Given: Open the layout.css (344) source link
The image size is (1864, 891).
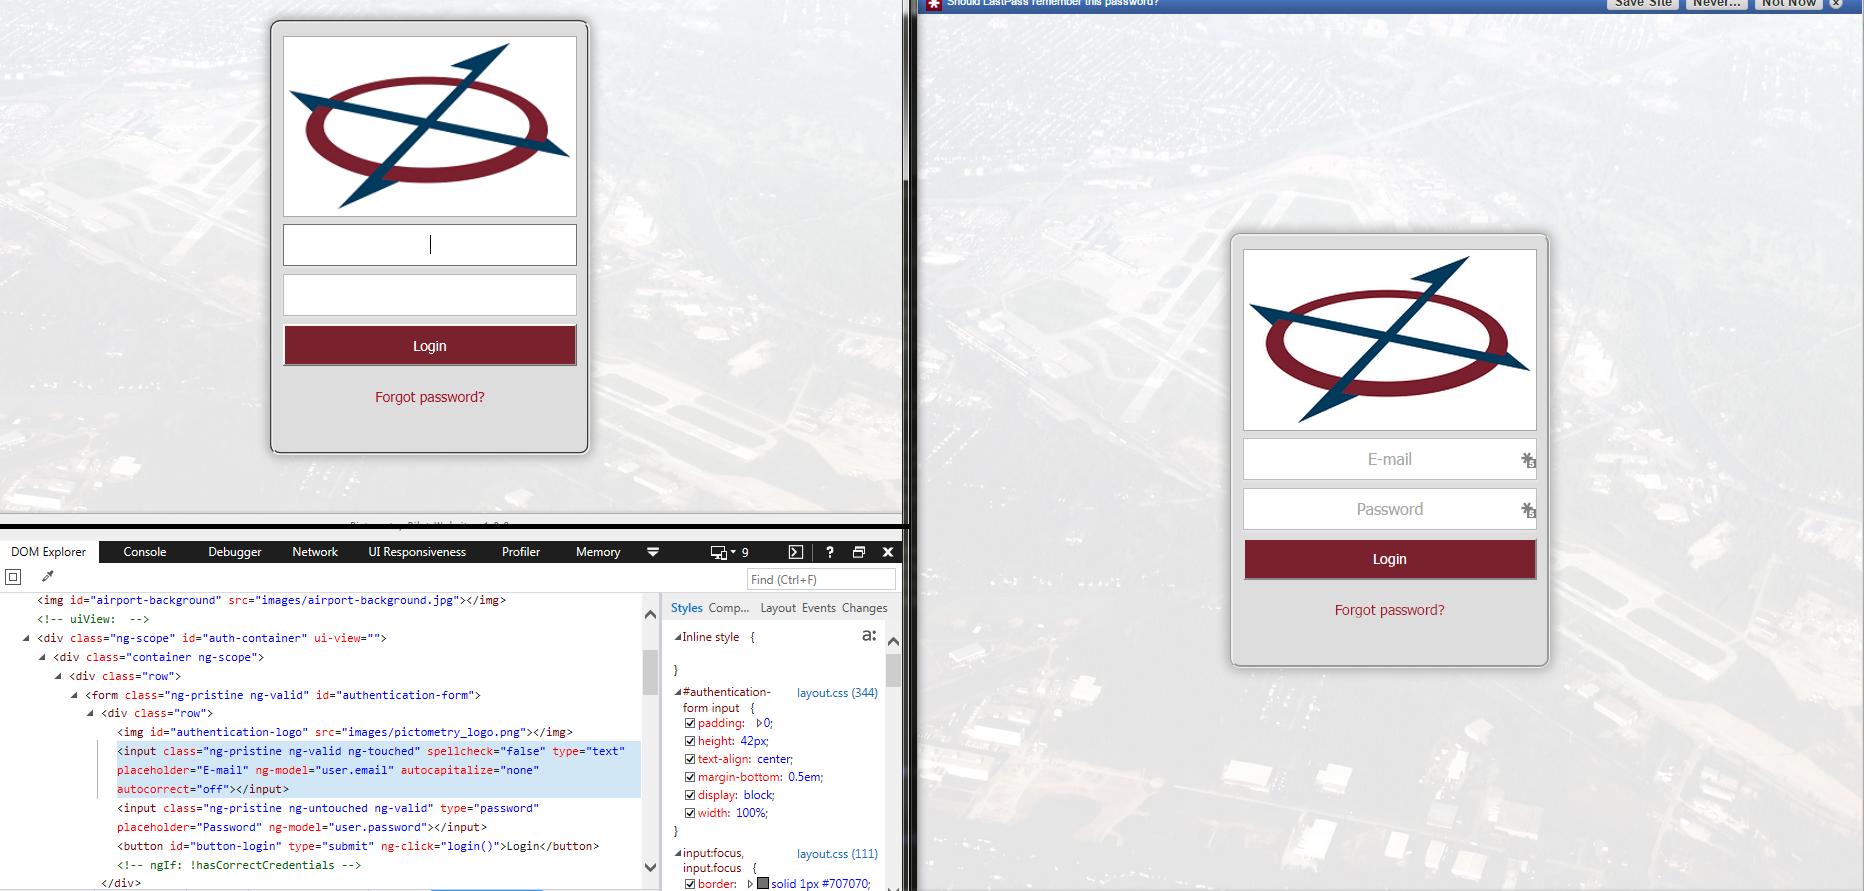Looking at the screenshot, I should coord(837,693).
